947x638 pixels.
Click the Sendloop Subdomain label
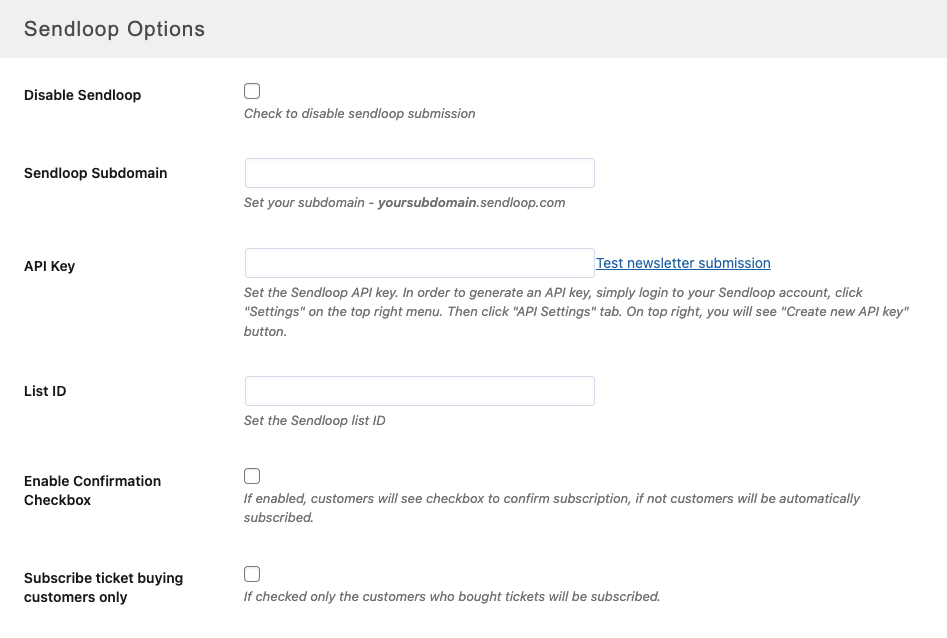[95, 173]
